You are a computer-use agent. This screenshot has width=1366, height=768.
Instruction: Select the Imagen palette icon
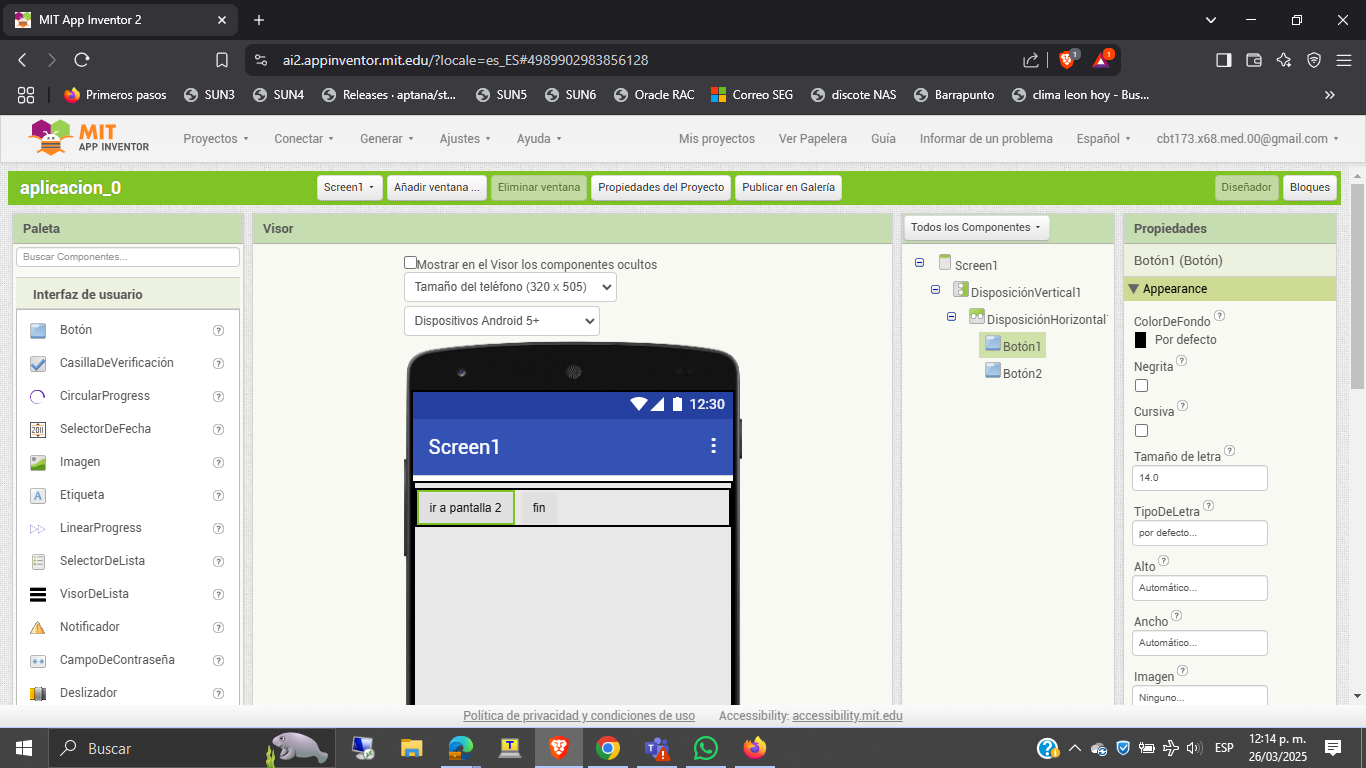(38, 462)
